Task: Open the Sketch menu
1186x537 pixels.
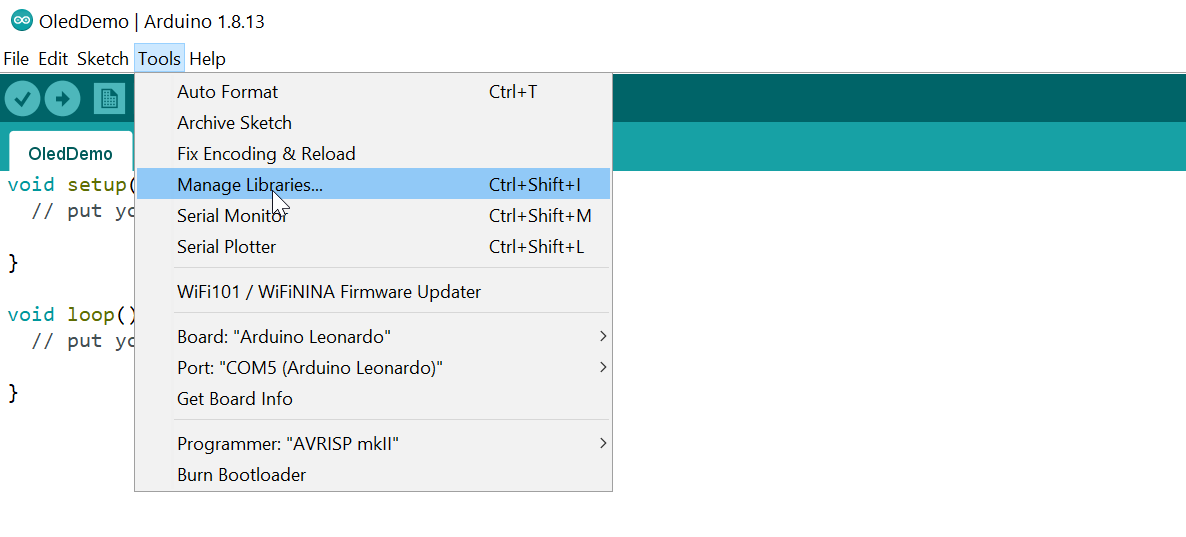Action: [103, 58]
